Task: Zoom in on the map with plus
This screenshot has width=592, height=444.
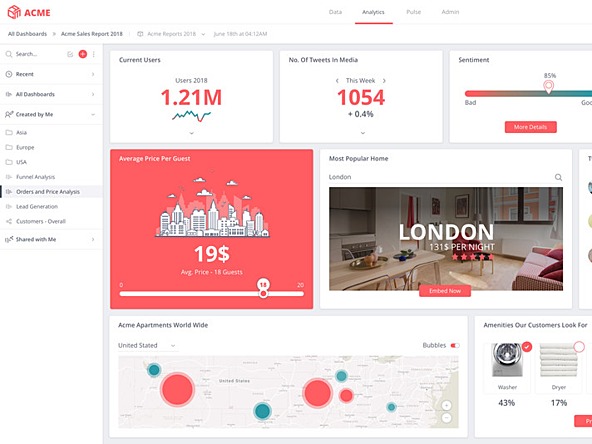Action: (x=446, y=405)
